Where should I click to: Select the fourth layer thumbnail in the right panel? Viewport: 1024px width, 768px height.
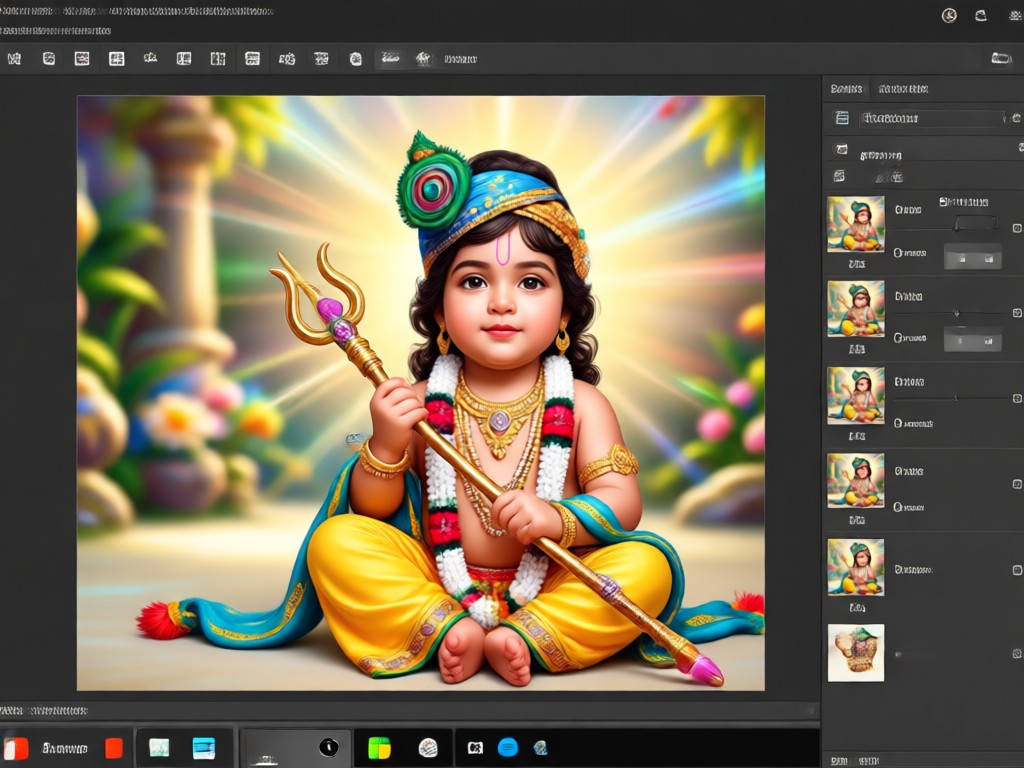[x=856, y=481]
